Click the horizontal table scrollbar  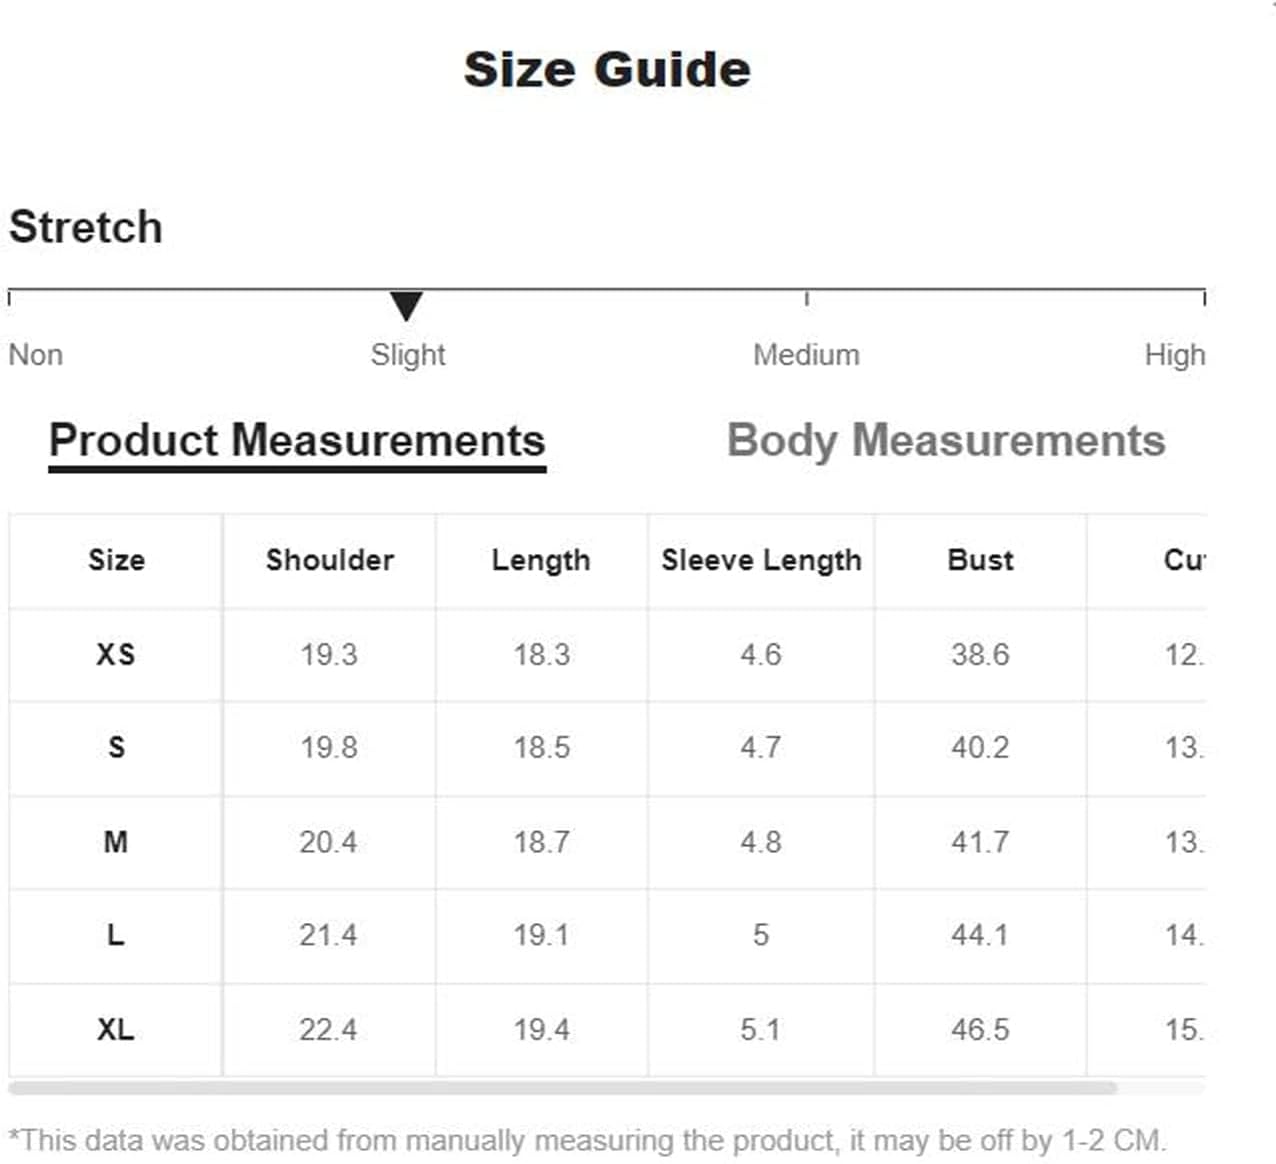(562, 1087)
